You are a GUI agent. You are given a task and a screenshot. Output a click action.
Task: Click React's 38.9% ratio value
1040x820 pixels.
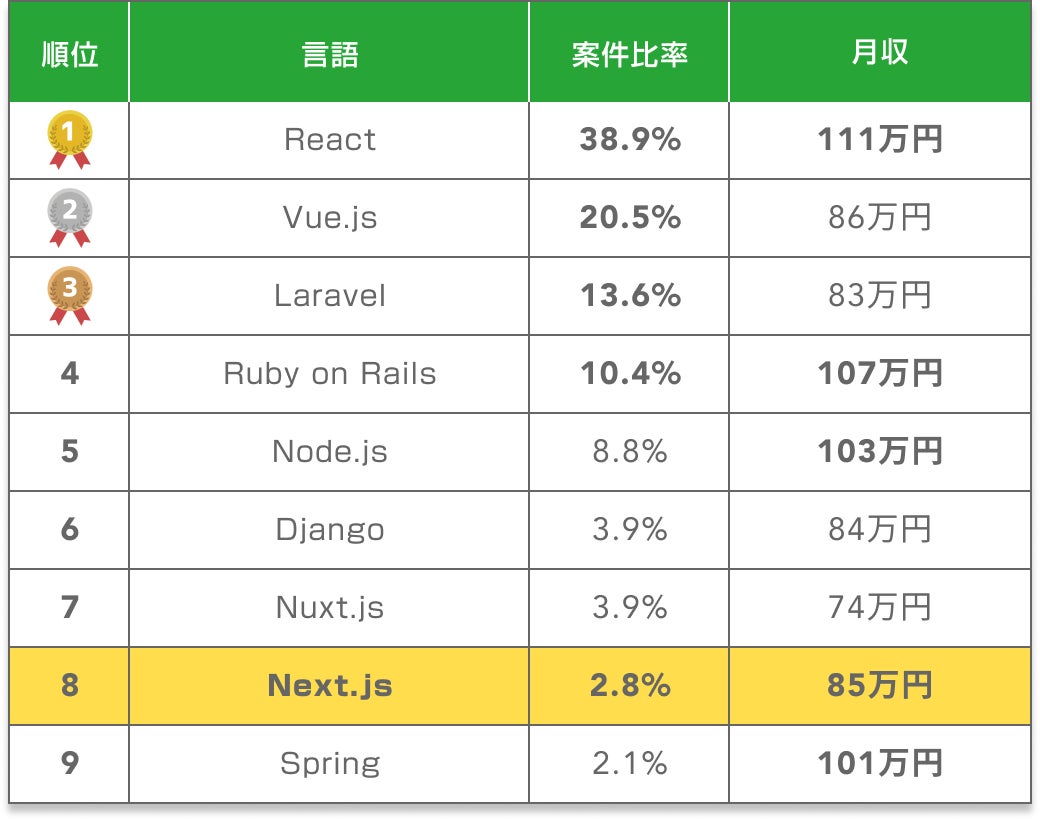click(x=630, y=140)
